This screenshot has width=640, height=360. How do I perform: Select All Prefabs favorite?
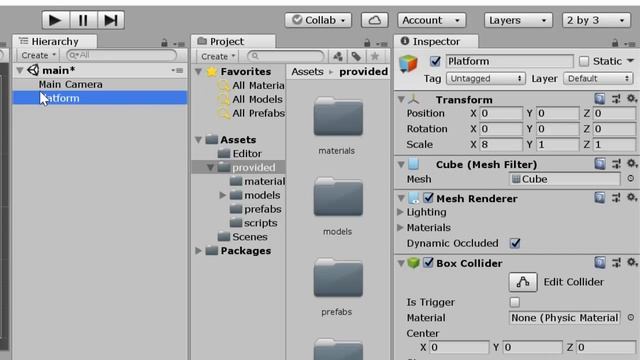(258, 113)
